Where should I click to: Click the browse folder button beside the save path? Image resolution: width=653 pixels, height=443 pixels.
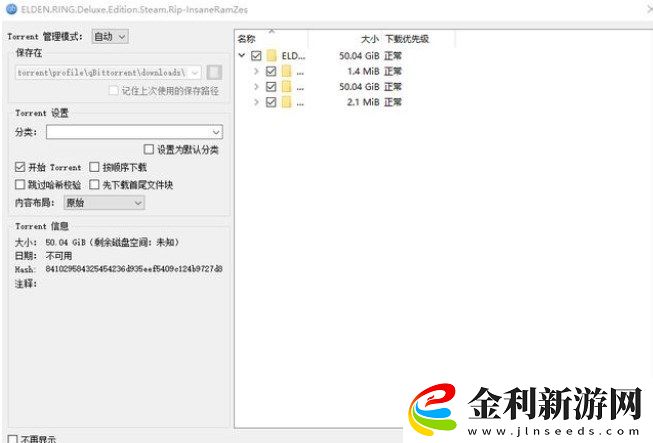[214, 72]
